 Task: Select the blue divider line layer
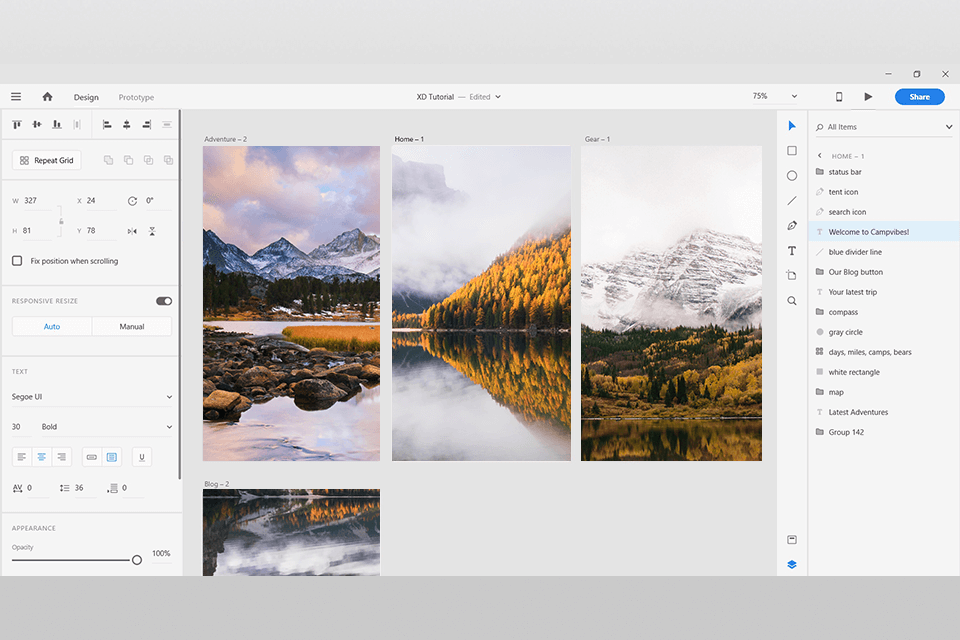[883, 252]
